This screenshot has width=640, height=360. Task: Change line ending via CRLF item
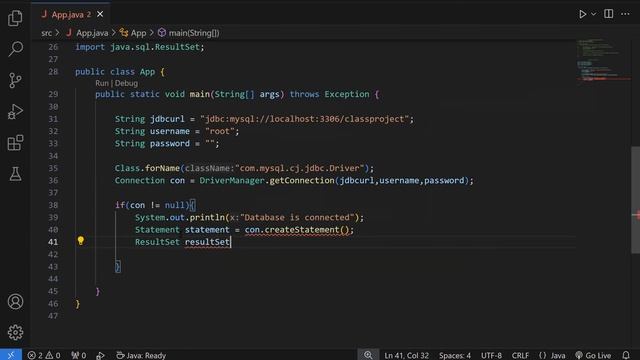coord(520,355)
